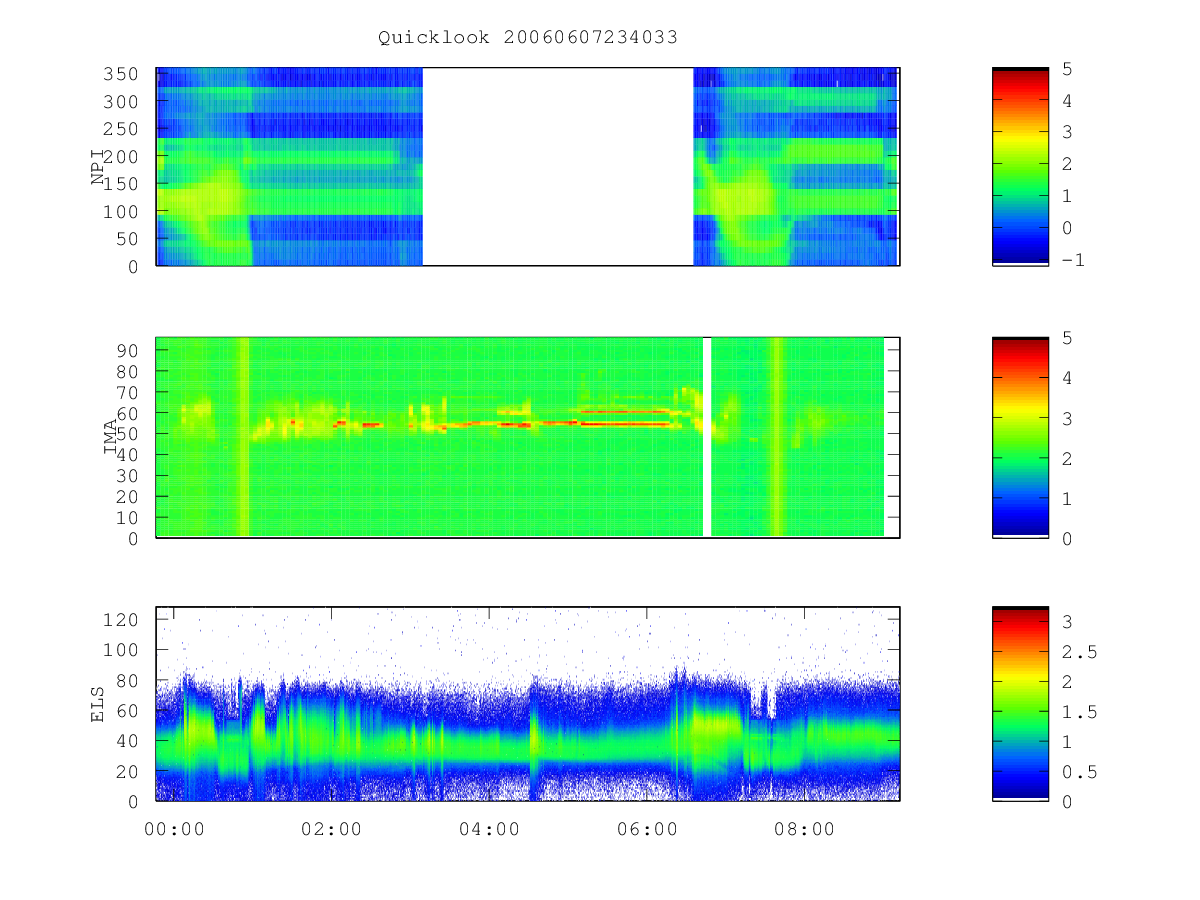
Task: Click the narrow white gap in IMA panel
Action: (x=707, y=437)
